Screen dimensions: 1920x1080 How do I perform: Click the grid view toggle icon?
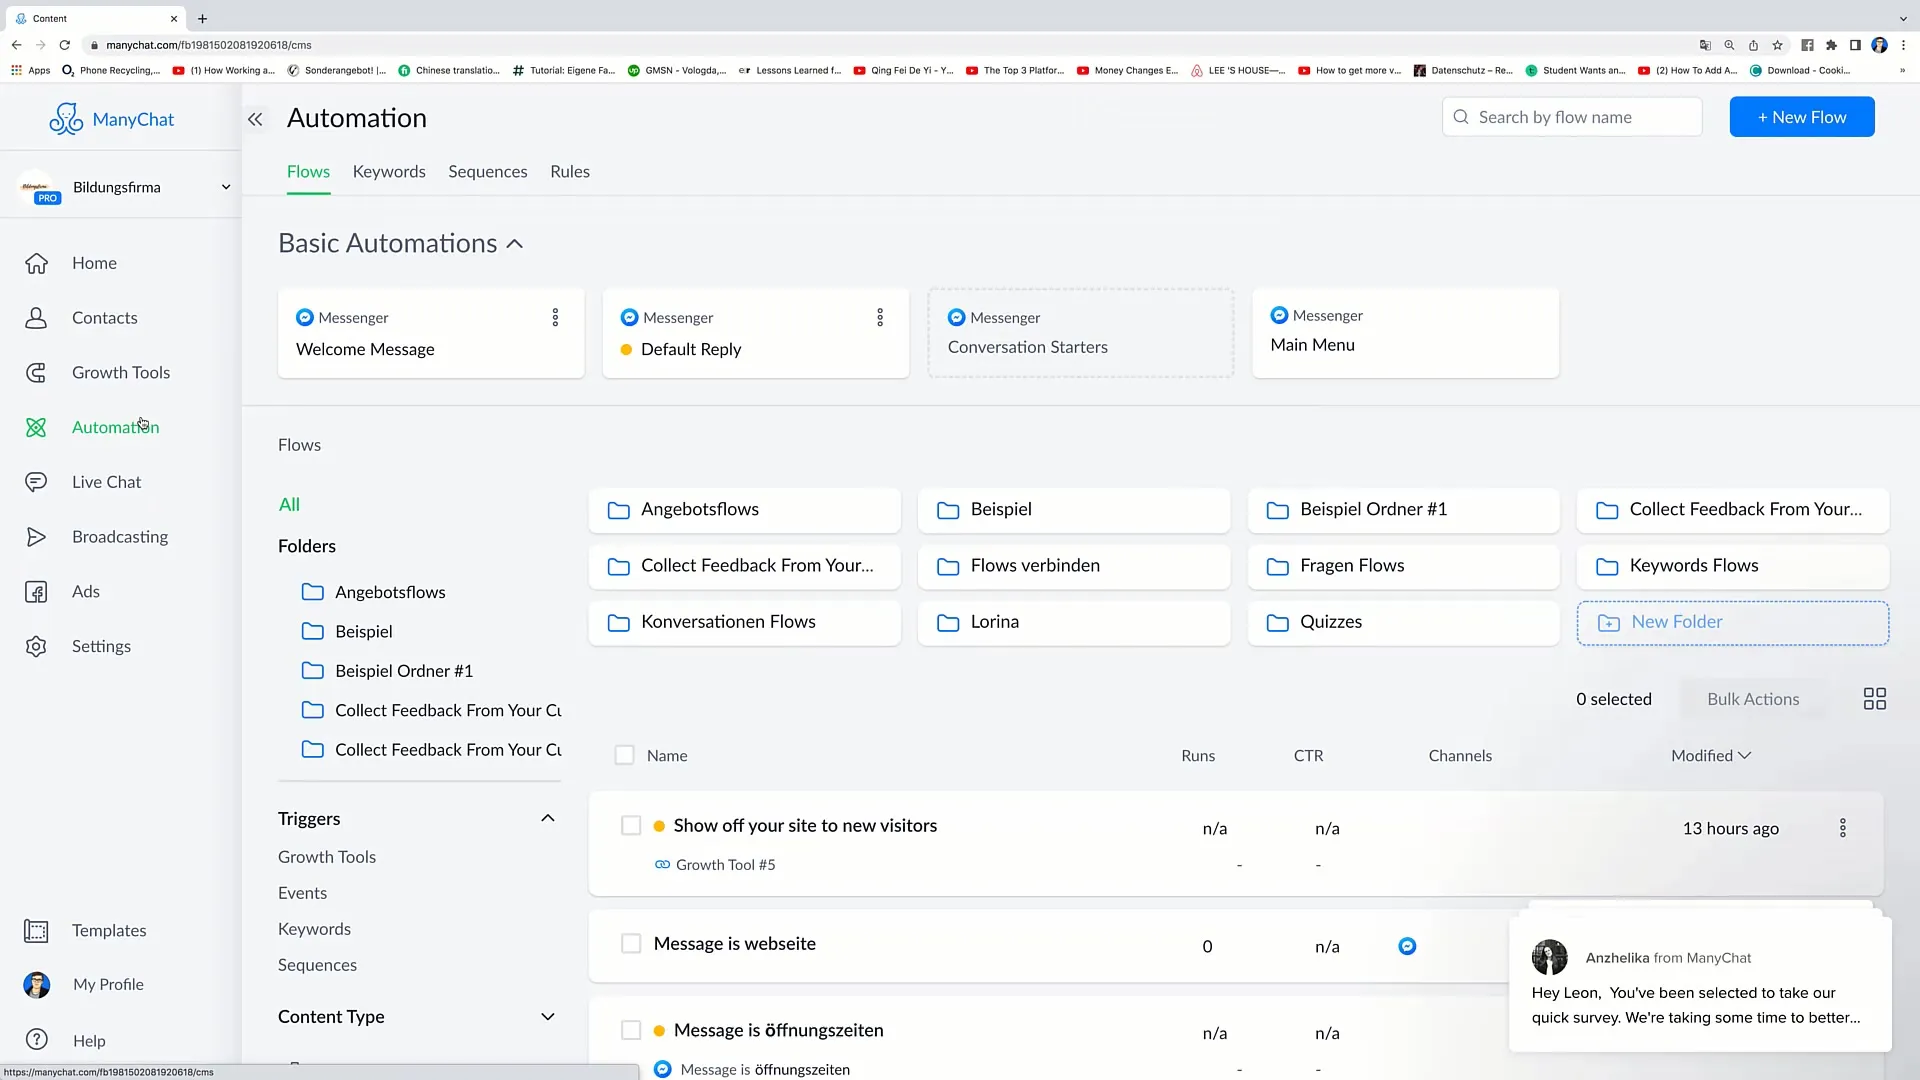point(1875,699)
